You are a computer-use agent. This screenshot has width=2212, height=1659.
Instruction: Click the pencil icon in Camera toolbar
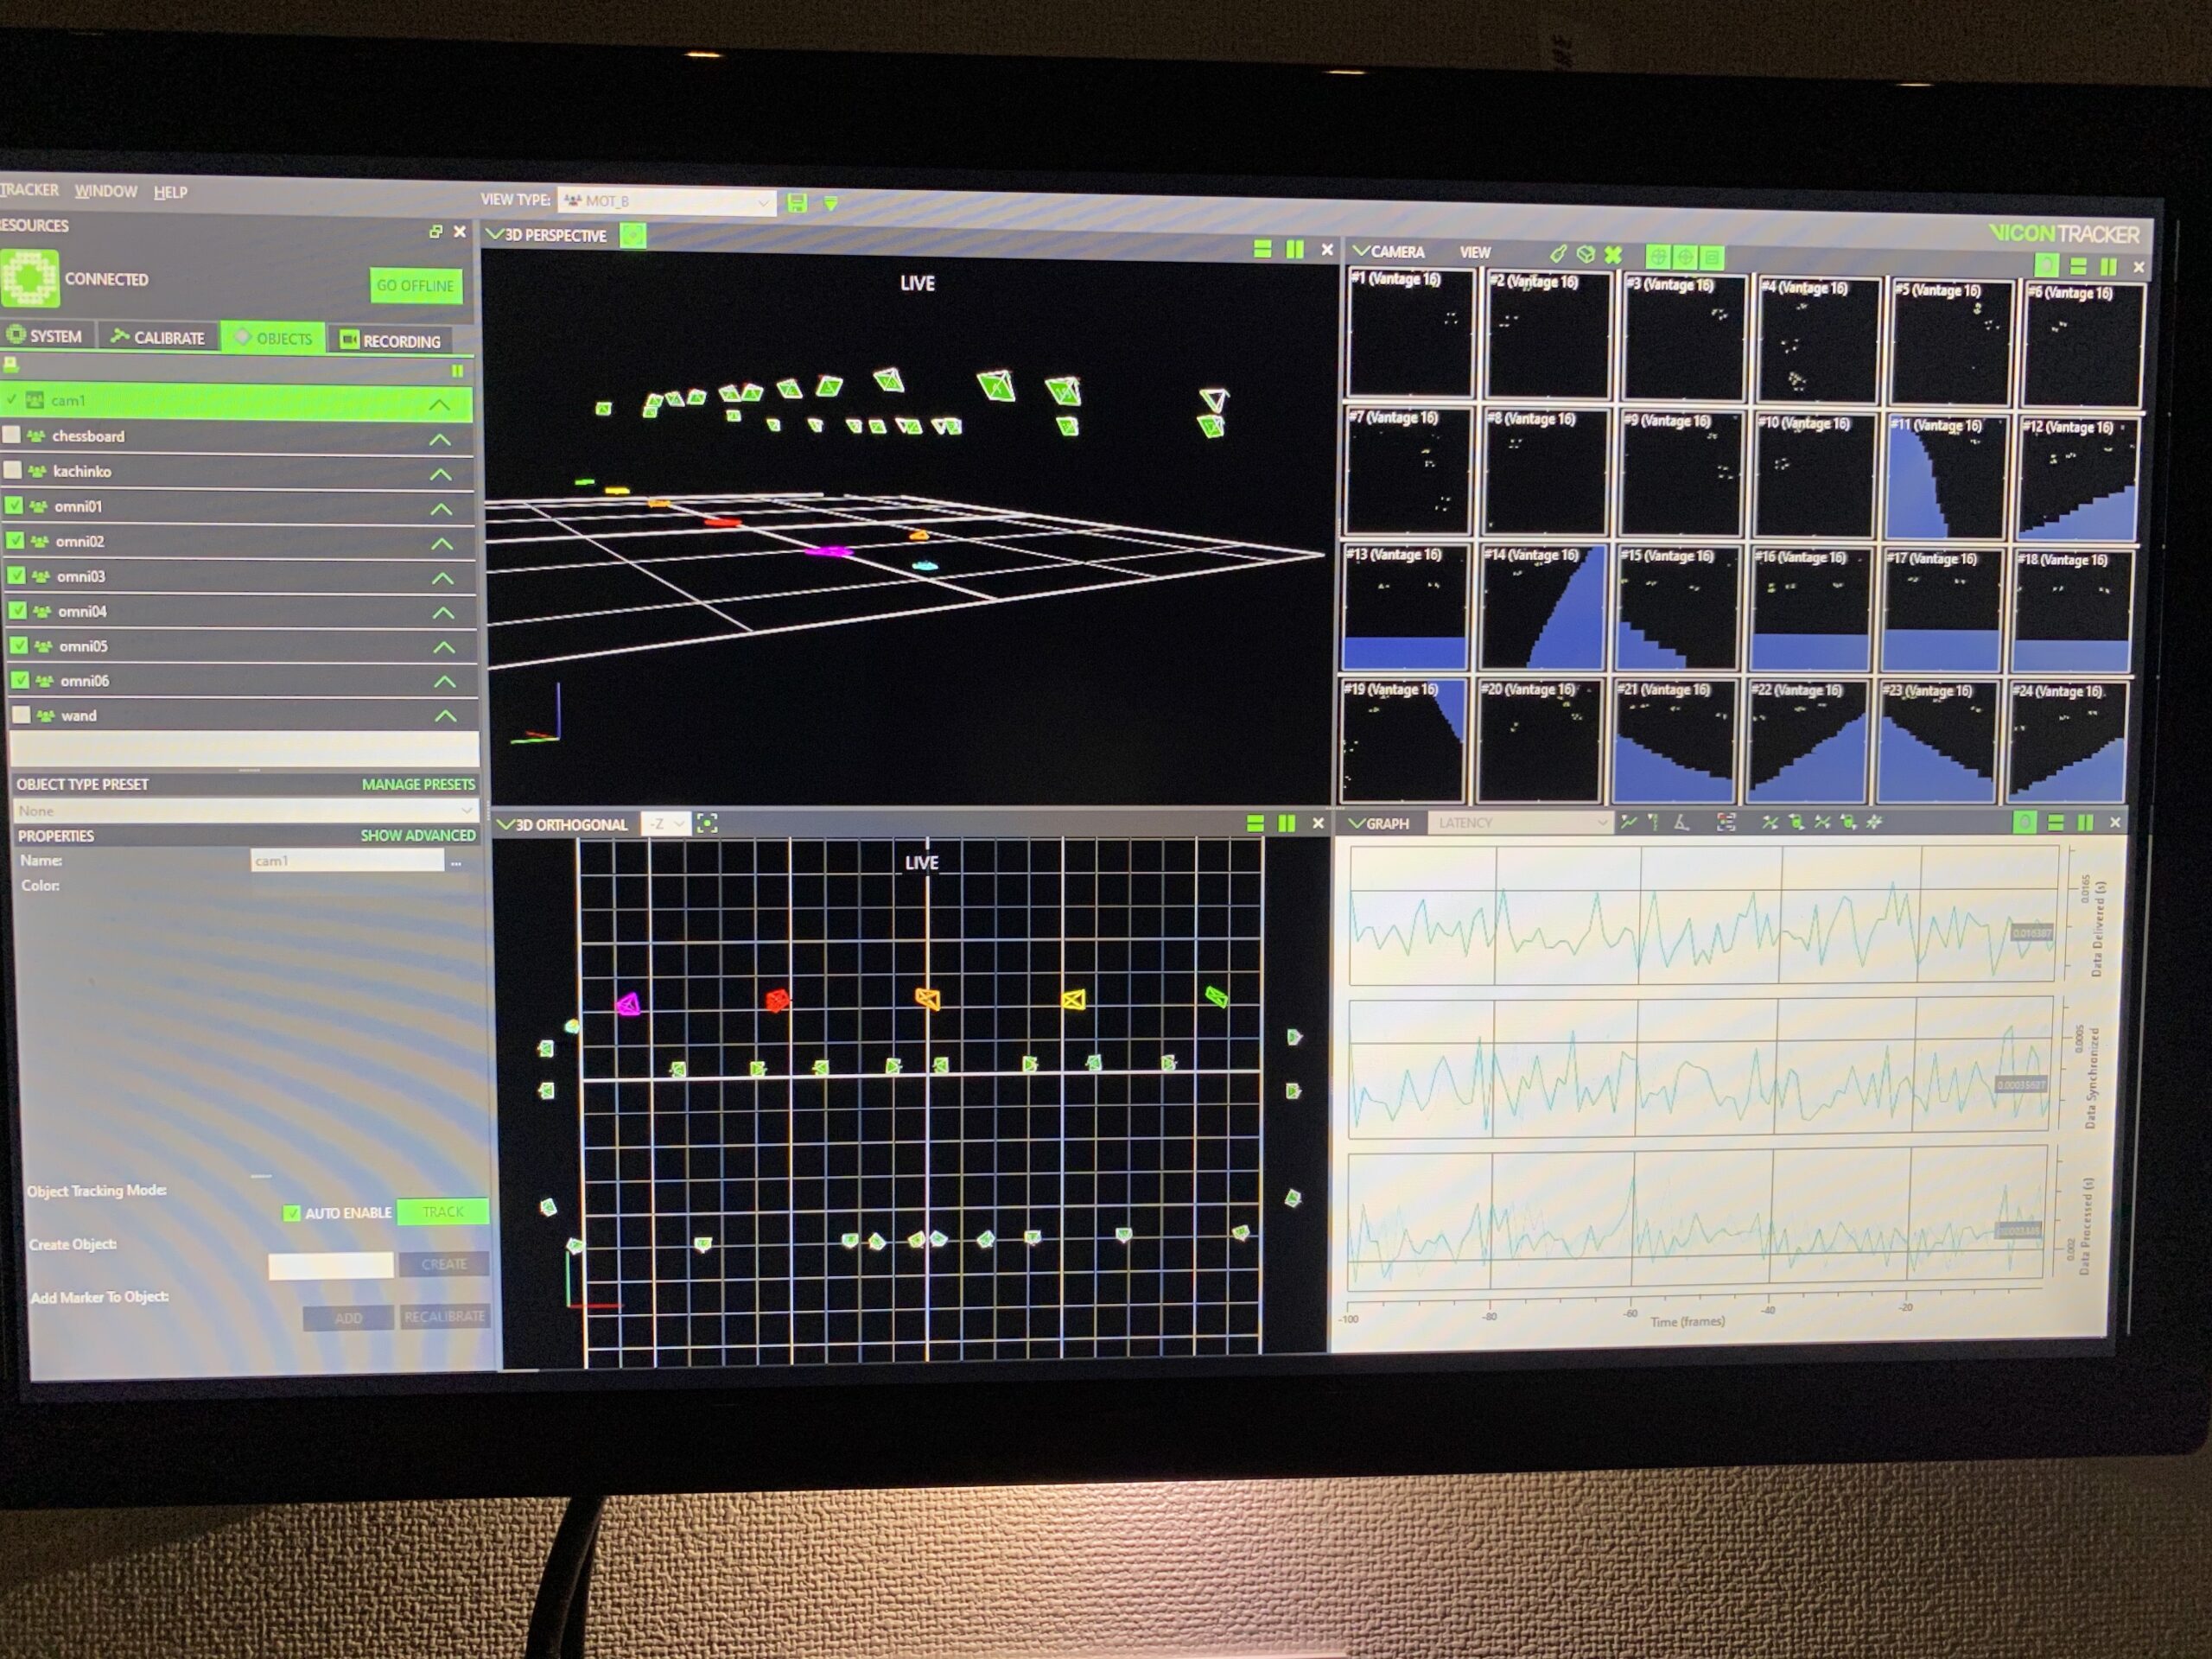[x=1558, y=254]
